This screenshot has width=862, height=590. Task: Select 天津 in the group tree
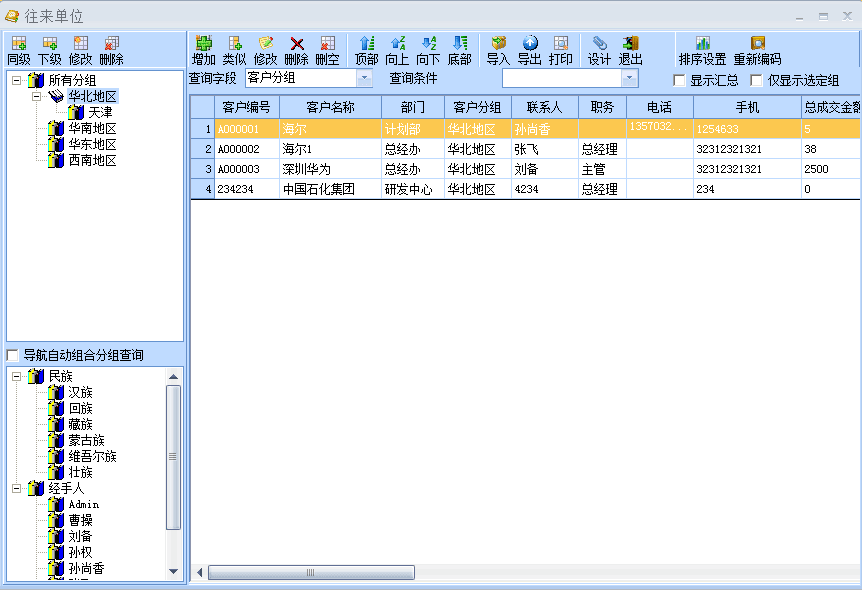coord(100,112)
